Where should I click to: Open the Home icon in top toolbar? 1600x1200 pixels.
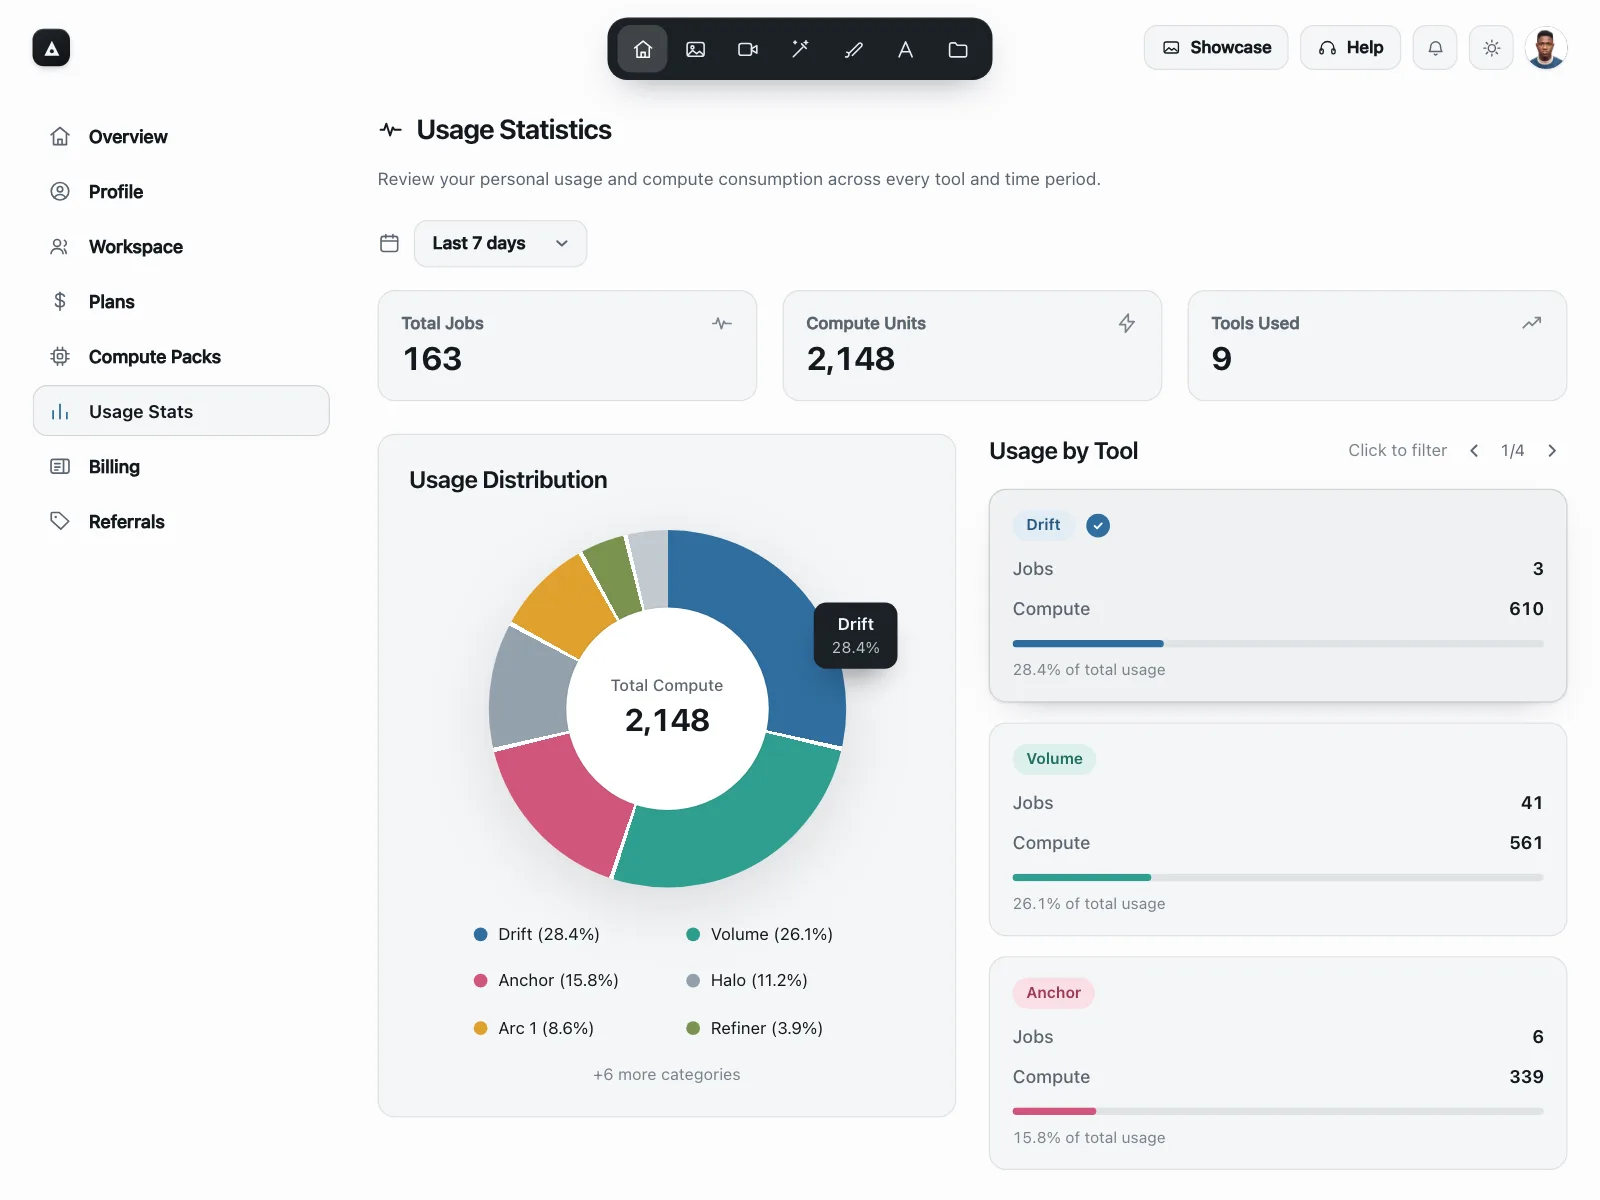[x=643, y=49]
